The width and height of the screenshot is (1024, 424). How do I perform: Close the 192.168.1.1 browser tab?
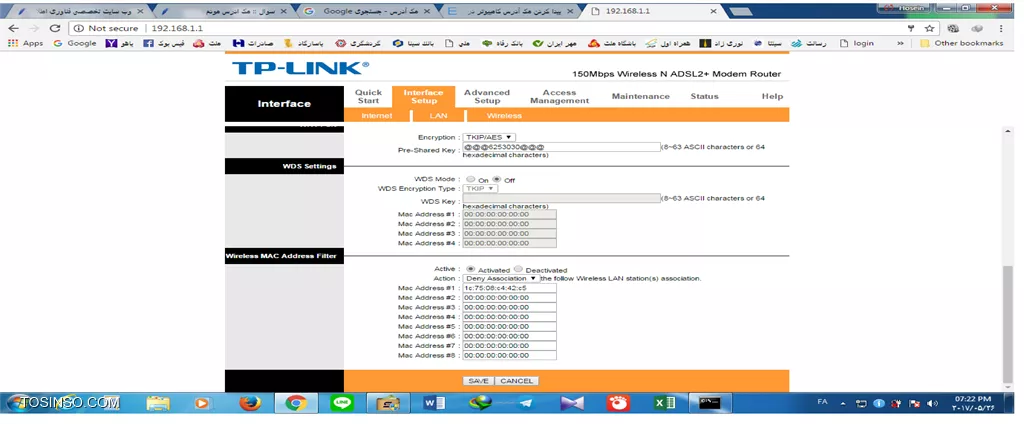[x=713, y=11]
